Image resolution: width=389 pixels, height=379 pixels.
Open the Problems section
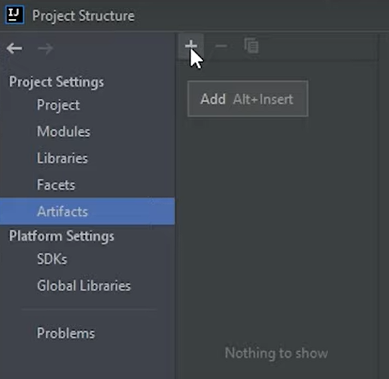pyautogui.click(x=66, y=333)
